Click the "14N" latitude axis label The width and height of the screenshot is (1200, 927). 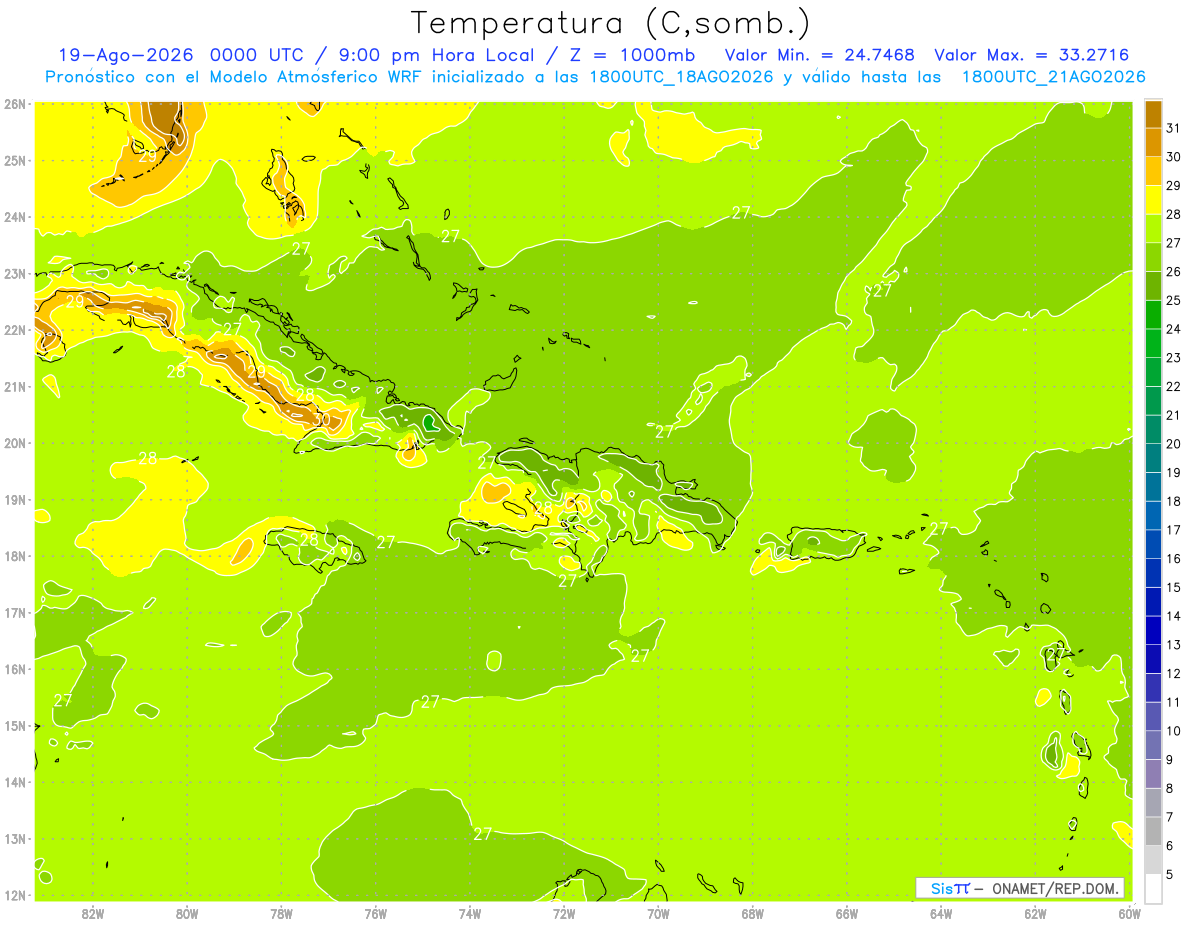pos(14,782)
